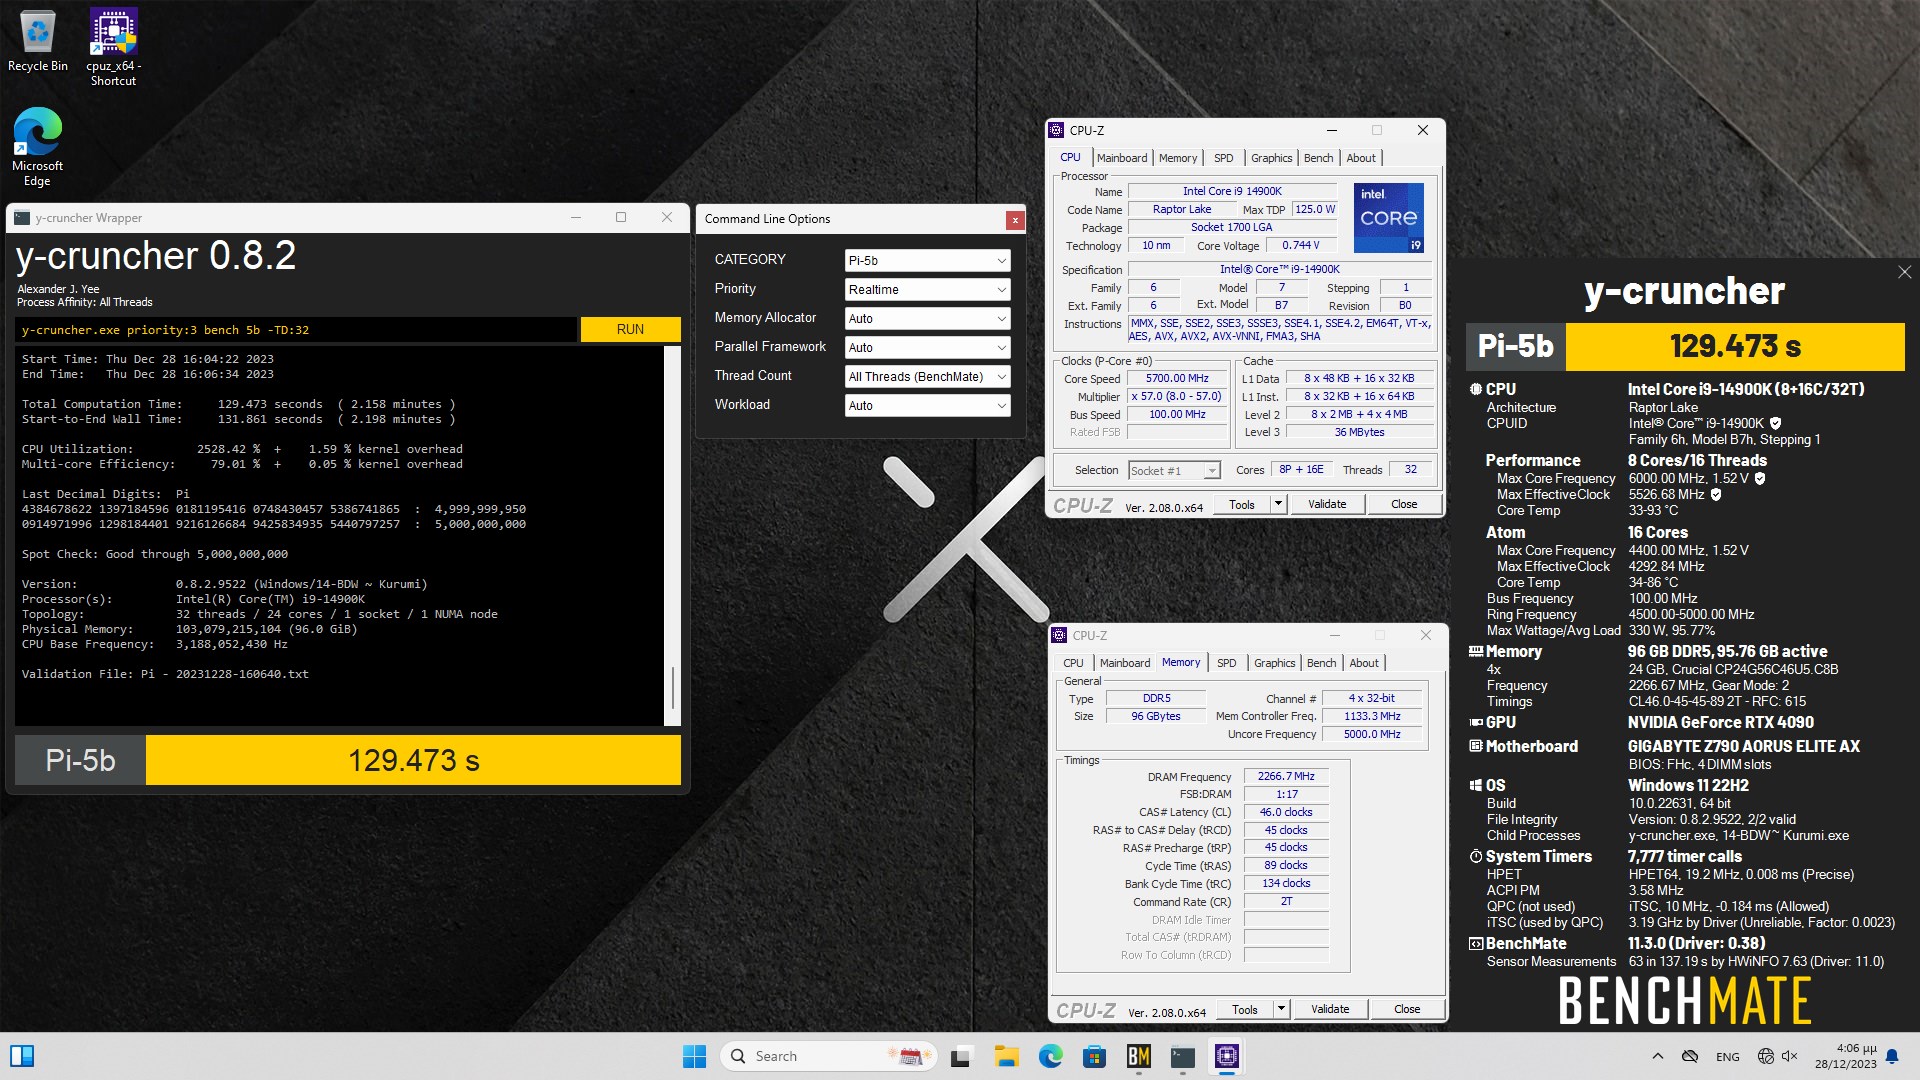Image resolution: width=1920 pixels, height=1080 pixels.
Task: Expand the Memory Allocator dropdown
Action: coord(927,318)
